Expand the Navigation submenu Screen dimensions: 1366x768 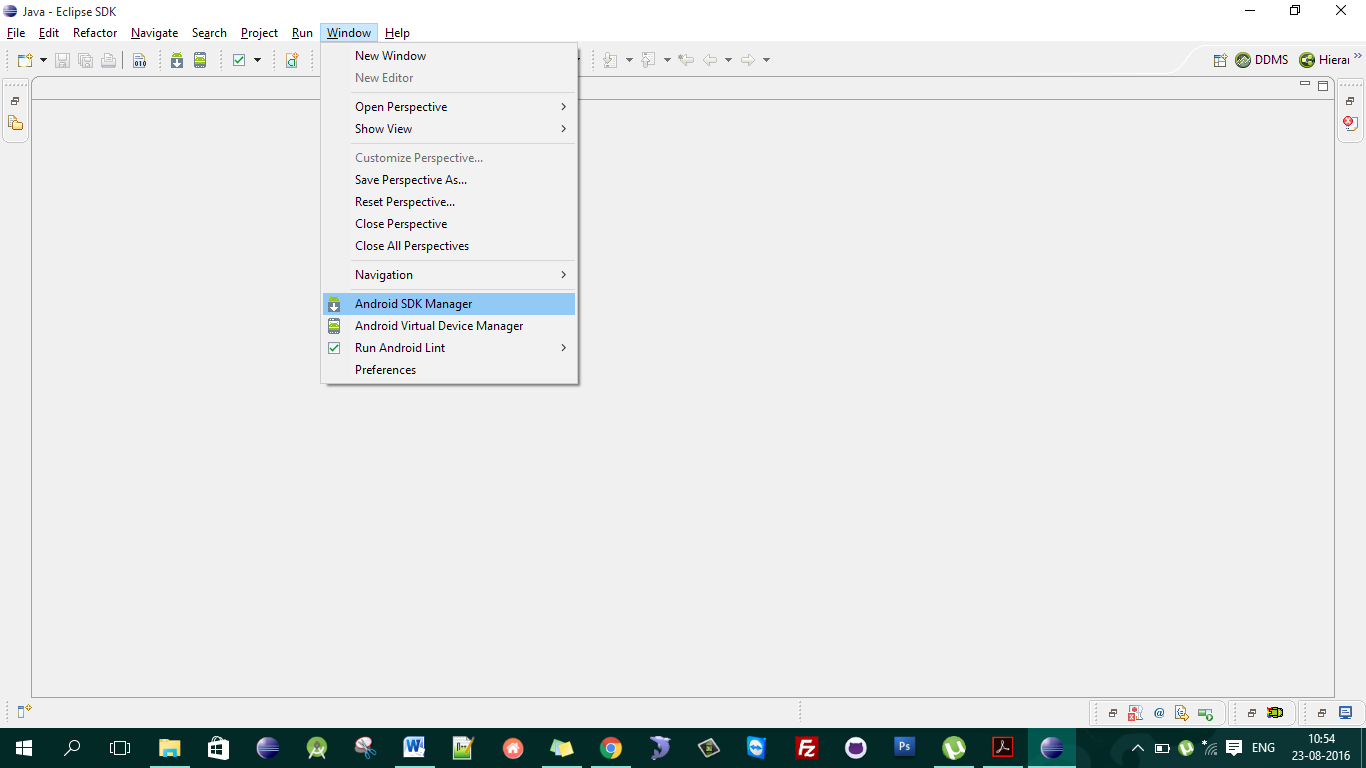click(x=449, y=275)
